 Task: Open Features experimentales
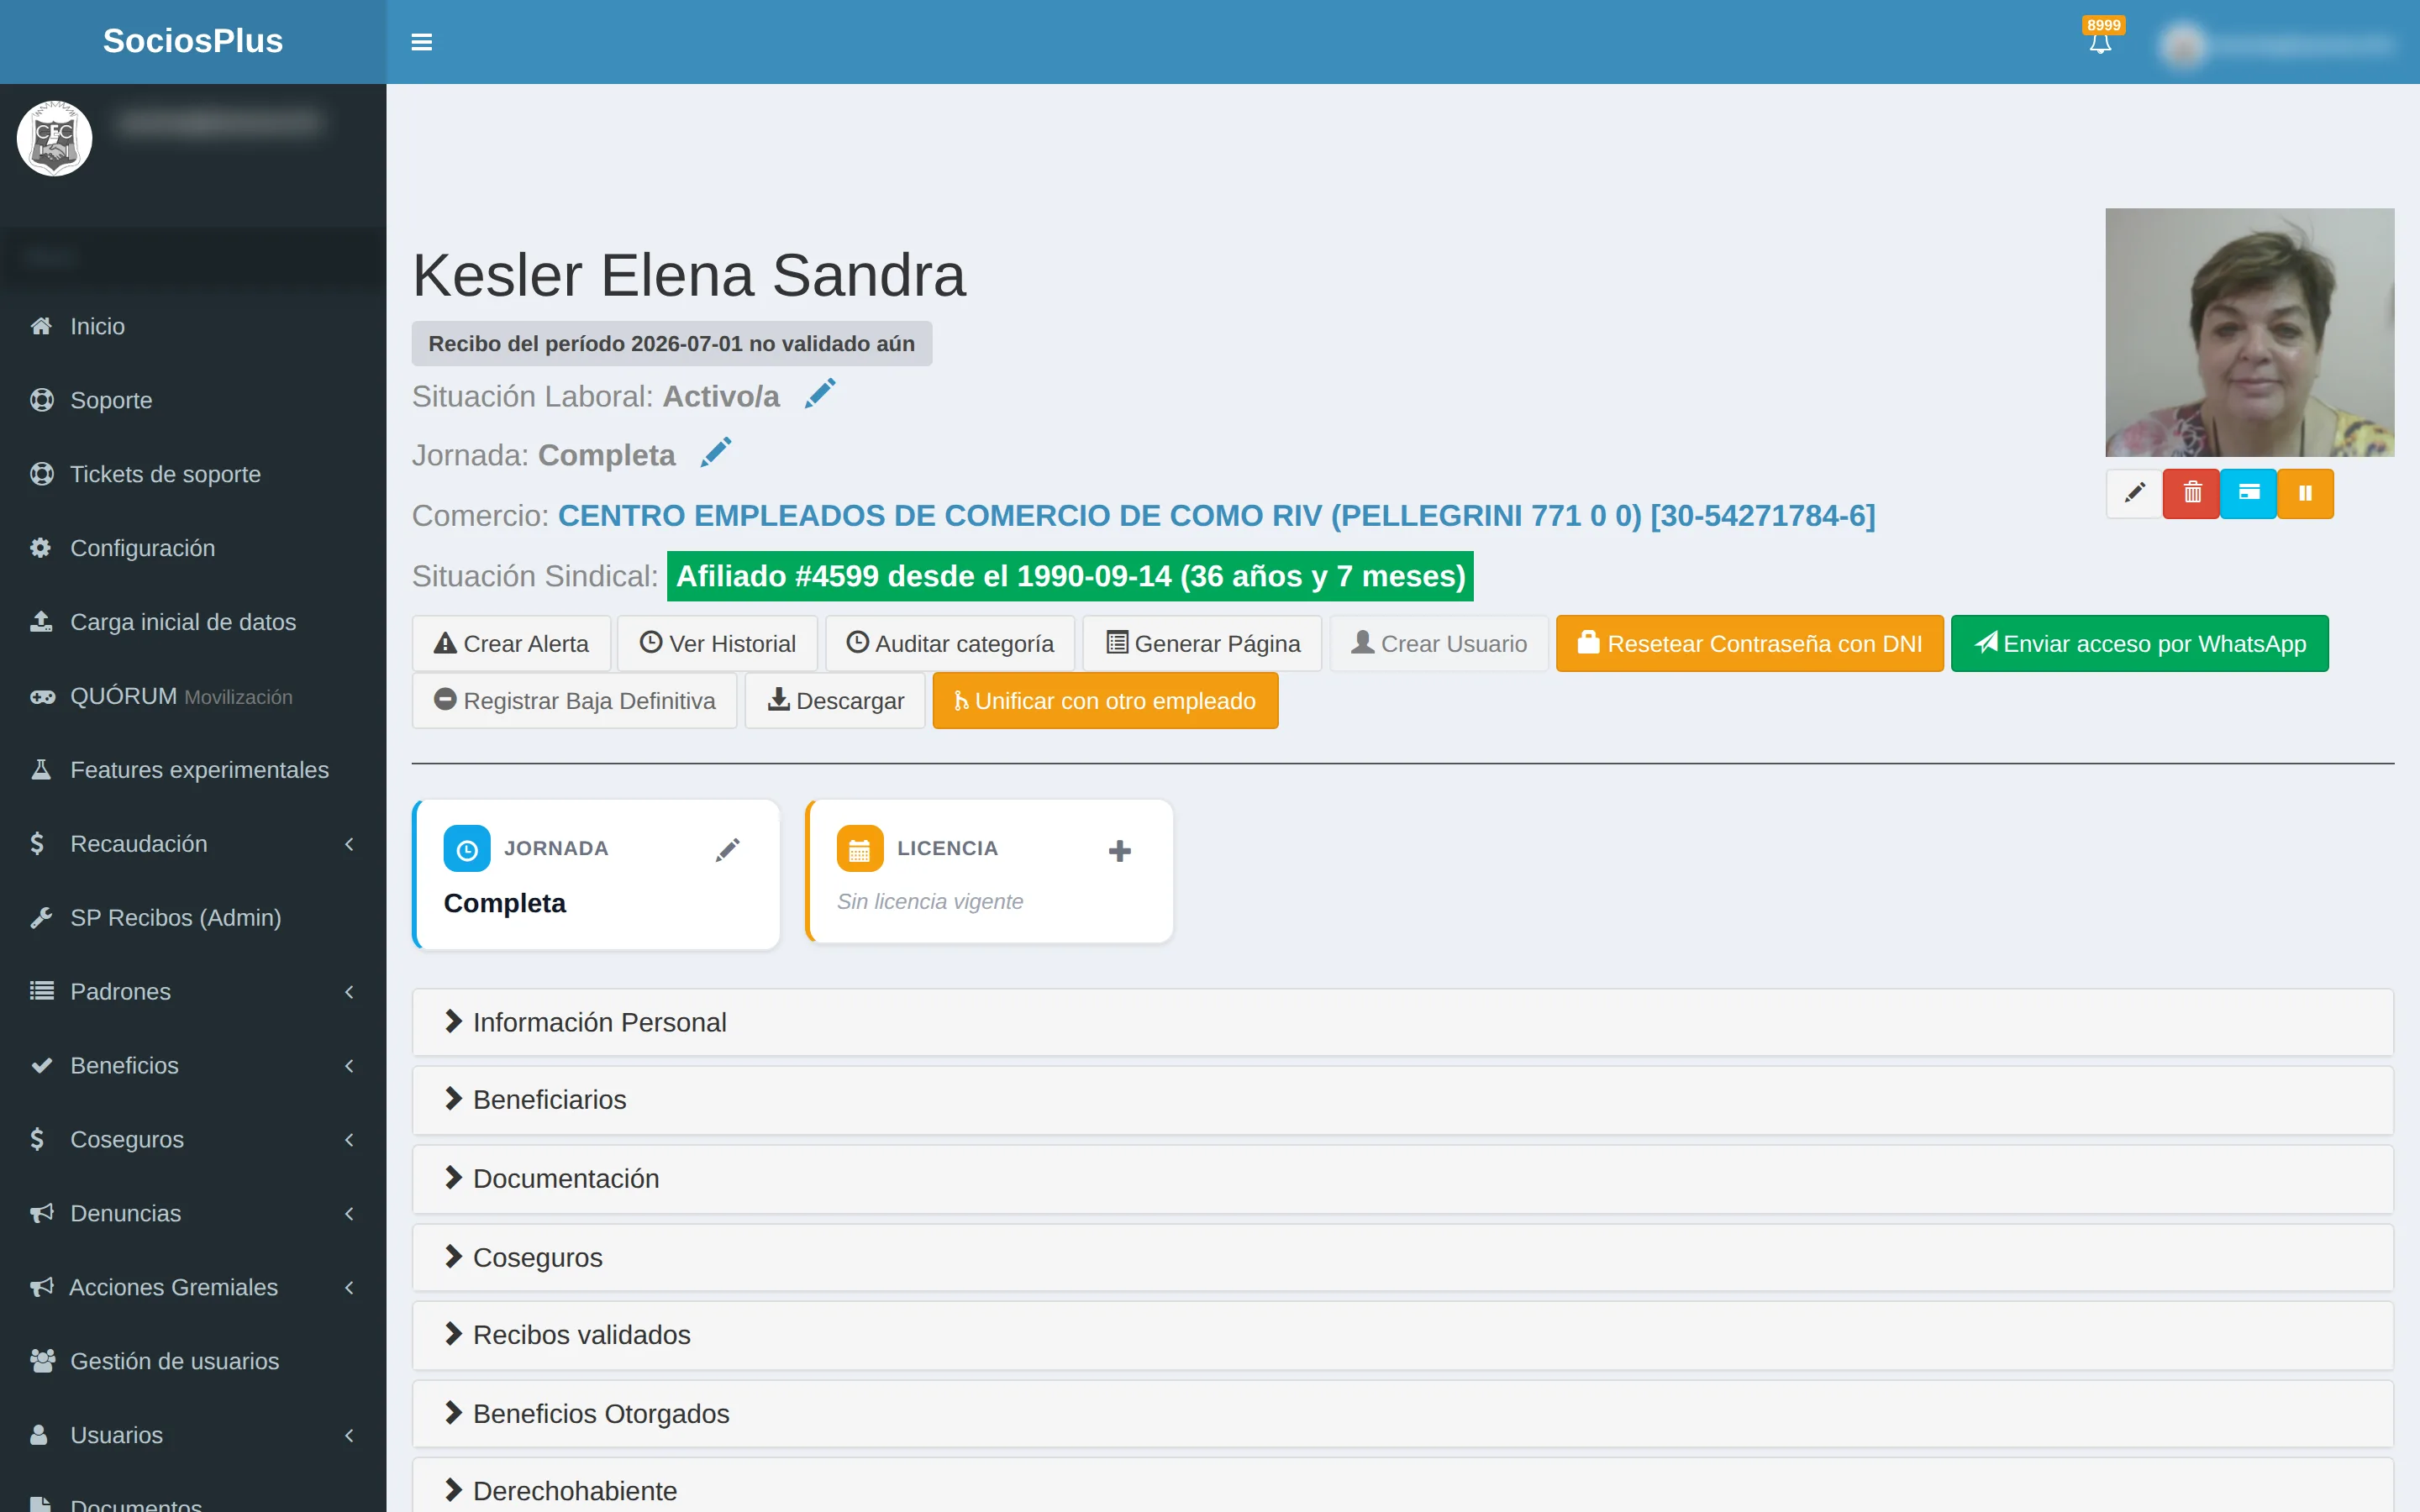tap(193, 770)
